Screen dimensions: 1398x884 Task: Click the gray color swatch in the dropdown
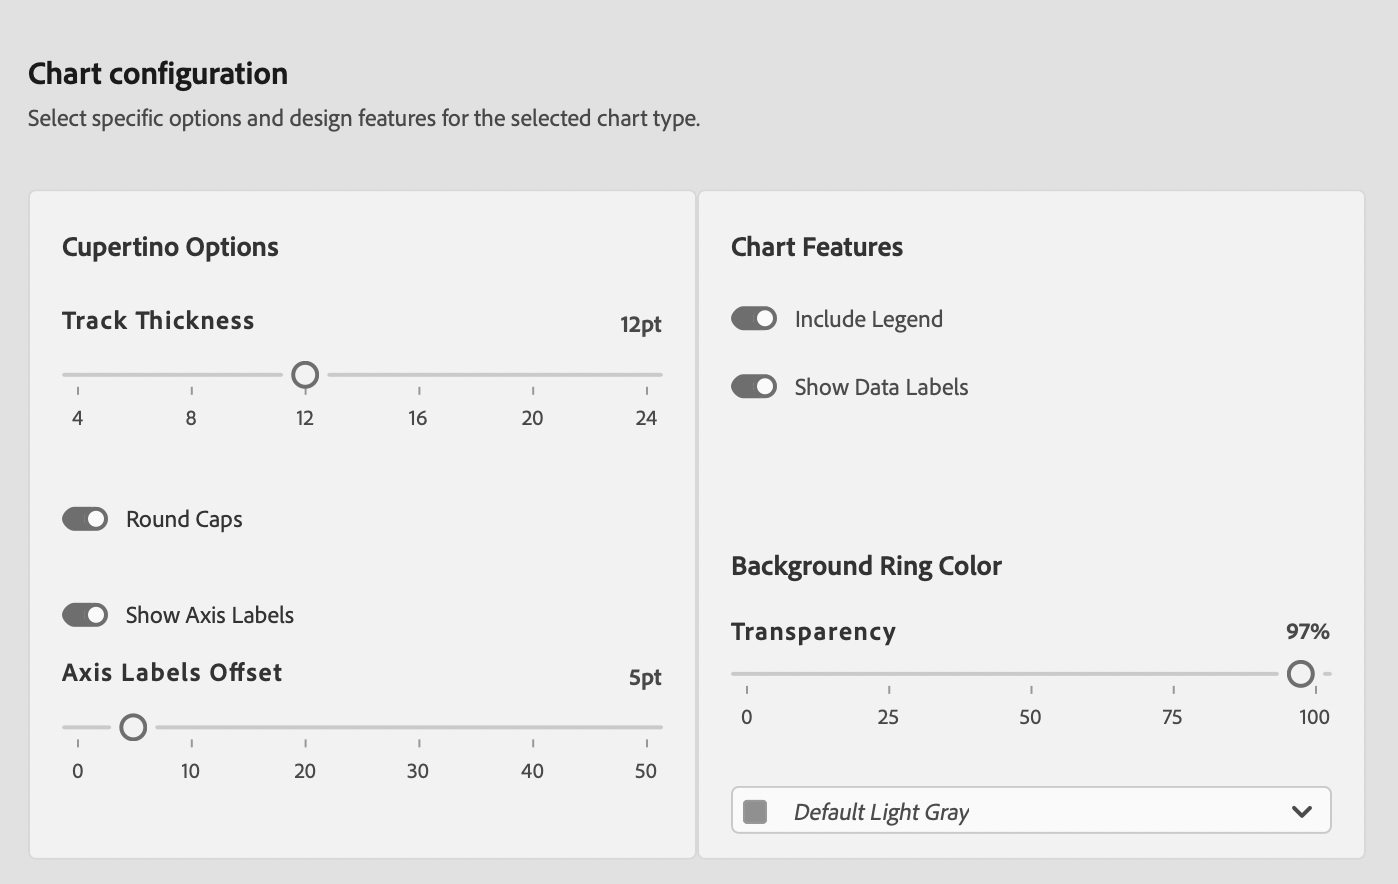click(x=756, y=811)
